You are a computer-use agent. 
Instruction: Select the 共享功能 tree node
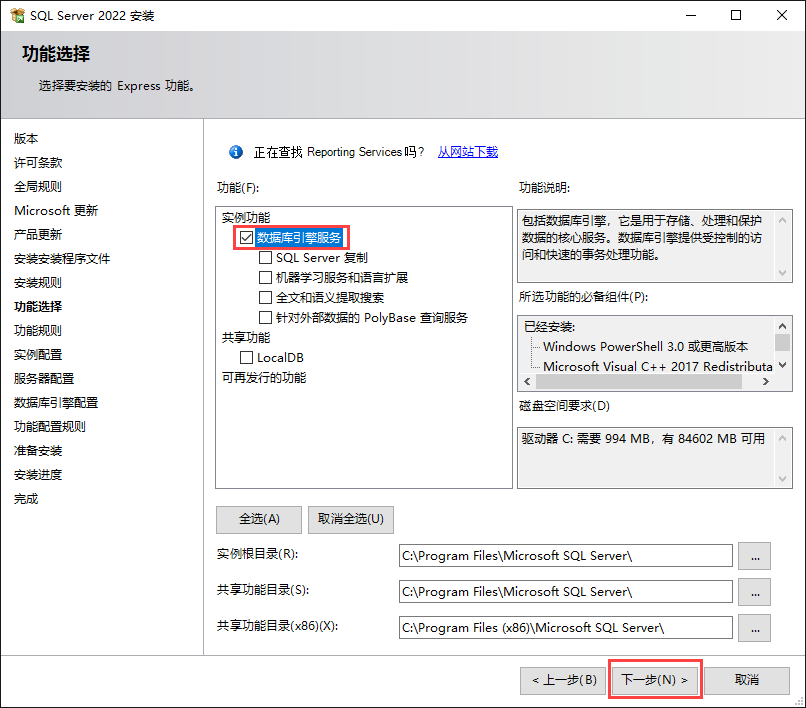tap(246, 338)
